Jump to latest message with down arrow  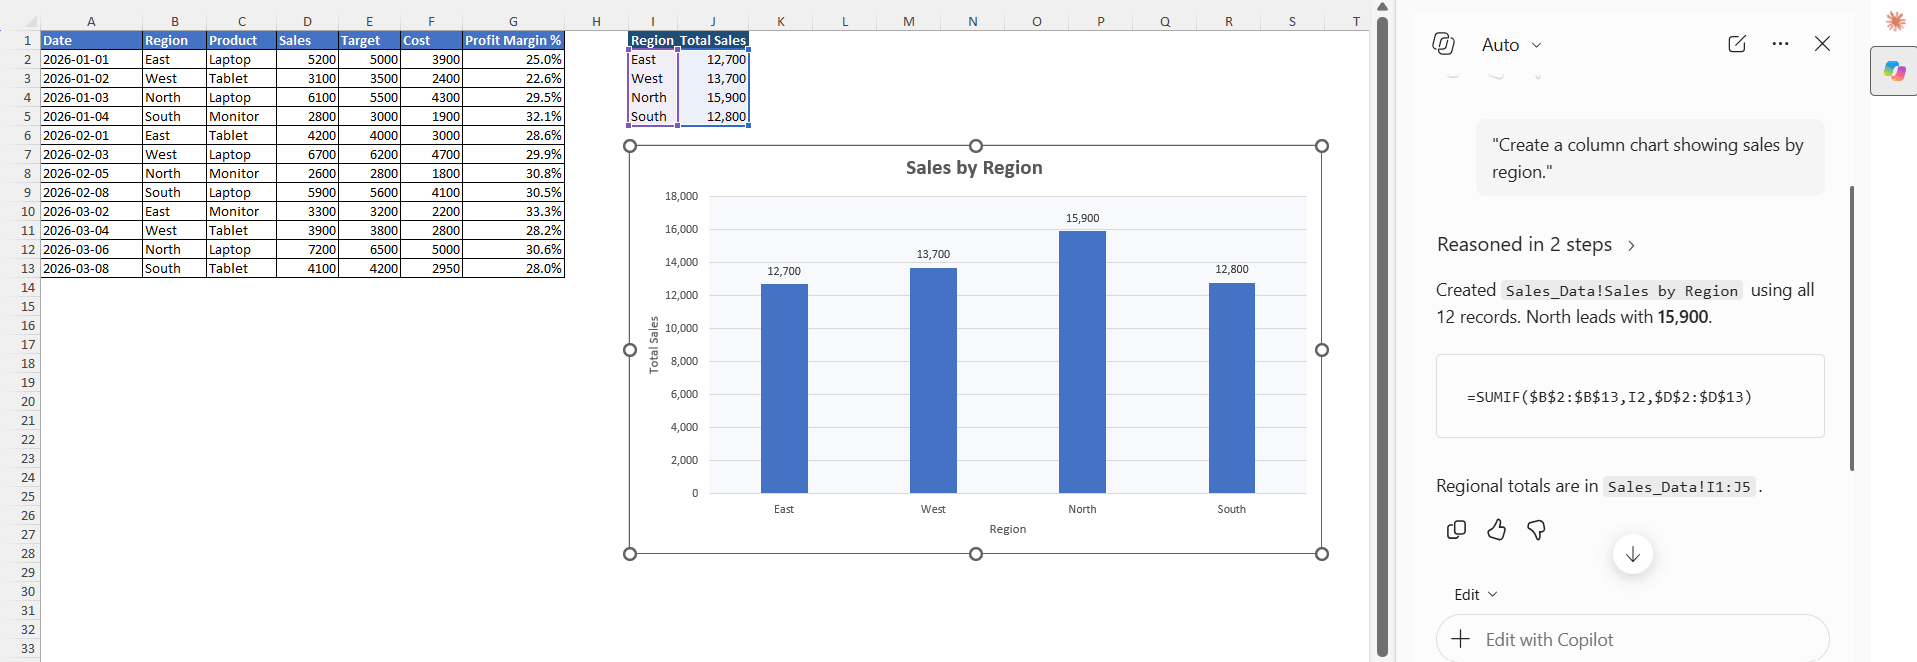pos(1632,554)
